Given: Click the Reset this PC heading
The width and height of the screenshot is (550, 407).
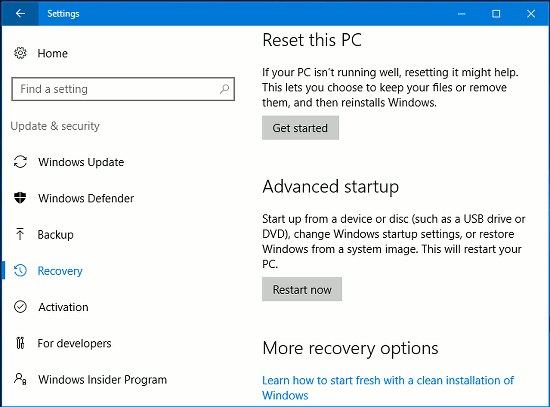Looking at the screenshot, I should pos(312,40).
